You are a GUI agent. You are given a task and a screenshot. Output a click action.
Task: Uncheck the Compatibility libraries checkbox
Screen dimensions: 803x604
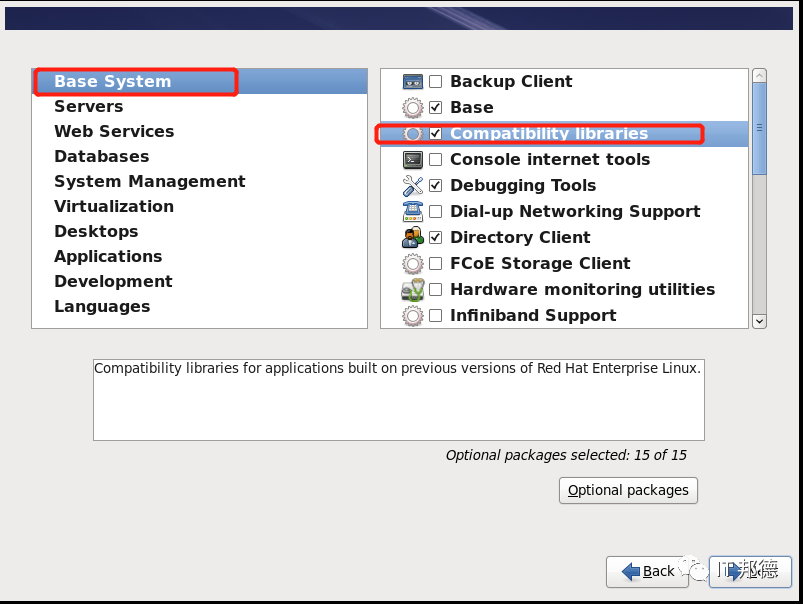click(435, 134)
